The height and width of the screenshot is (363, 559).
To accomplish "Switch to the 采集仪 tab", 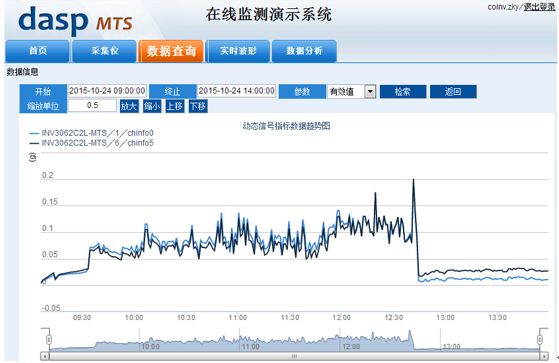I will click(x=104, y=51).
